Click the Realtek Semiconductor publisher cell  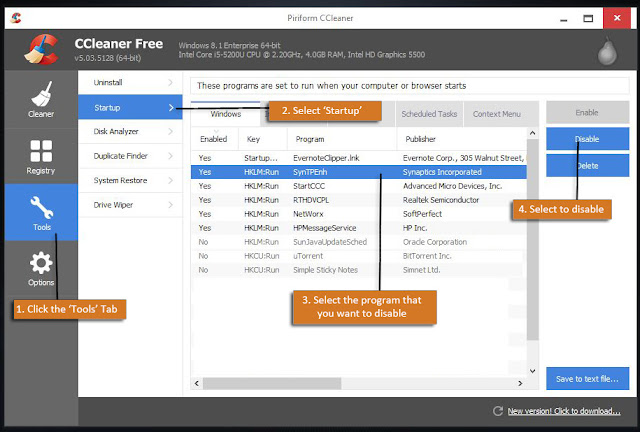click(441, 200)
